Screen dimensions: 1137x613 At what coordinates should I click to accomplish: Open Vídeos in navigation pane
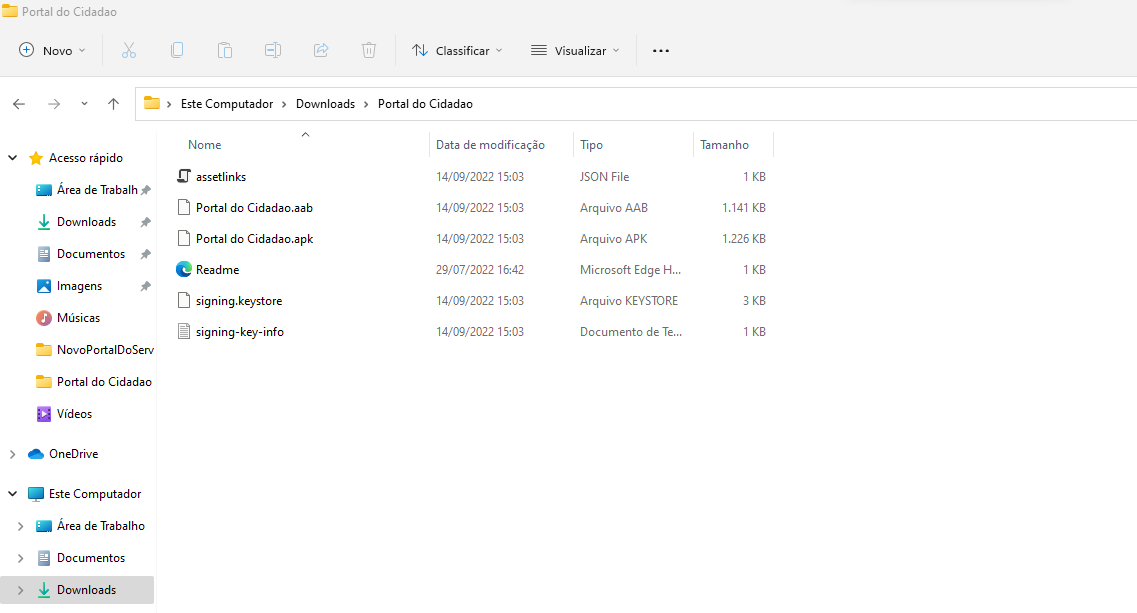tap(75, 414)
